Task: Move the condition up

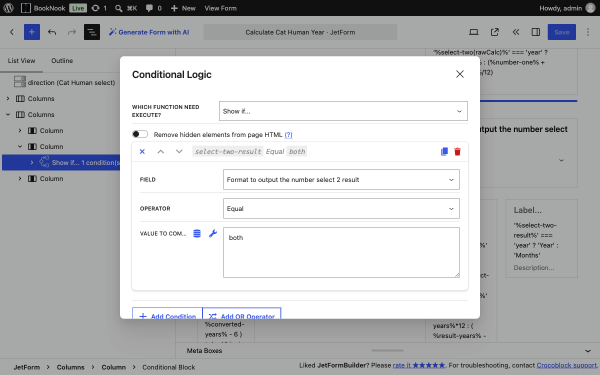Action: (161, 152)
